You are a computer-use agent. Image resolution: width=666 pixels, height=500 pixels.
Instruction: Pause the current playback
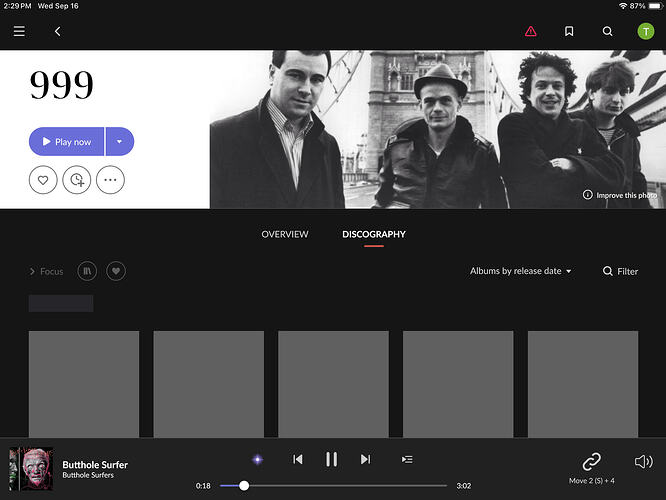tap(331, 459)
